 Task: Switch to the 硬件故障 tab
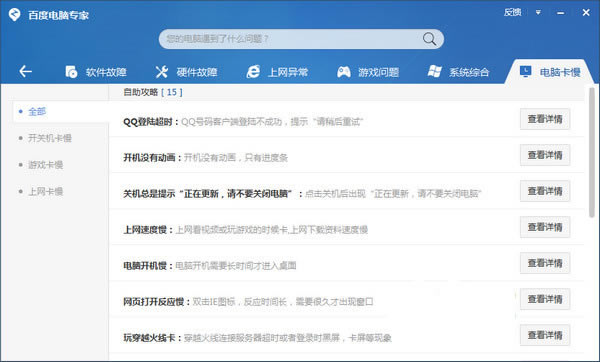pyautogui.click(x=187, y=72)
